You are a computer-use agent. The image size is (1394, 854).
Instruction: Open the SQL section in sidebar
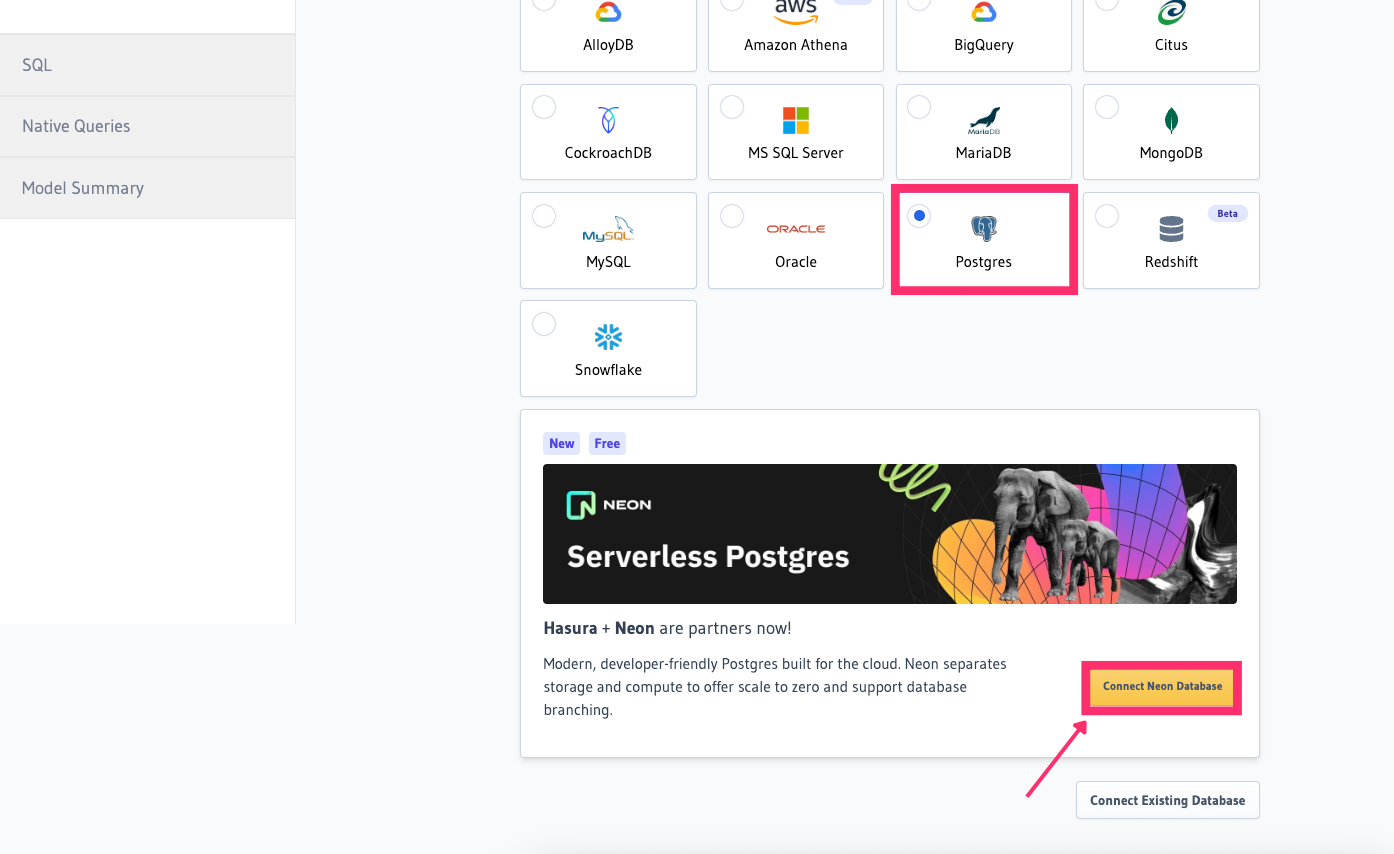(x=36, y=64)
